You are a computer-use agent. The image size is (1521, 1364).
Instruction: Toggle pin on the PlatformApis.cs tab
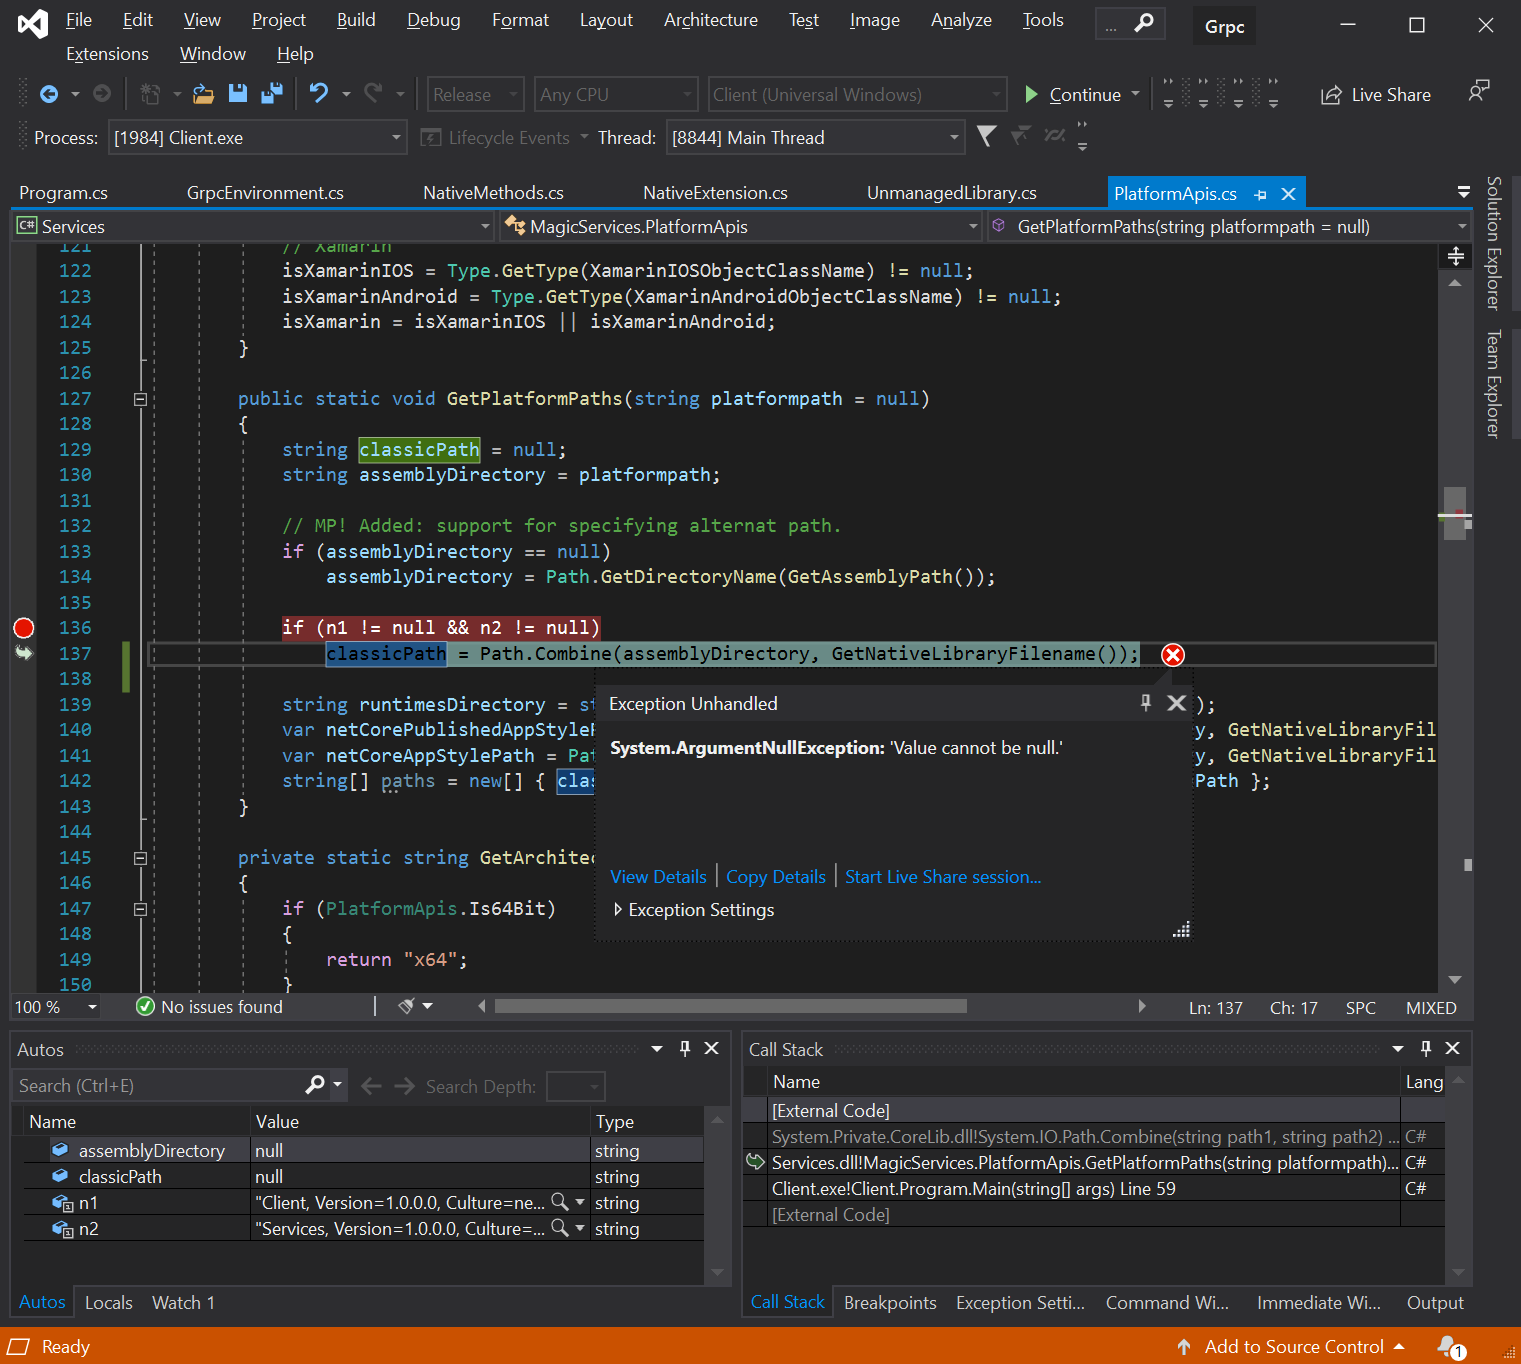click(x=1260, y=194)
